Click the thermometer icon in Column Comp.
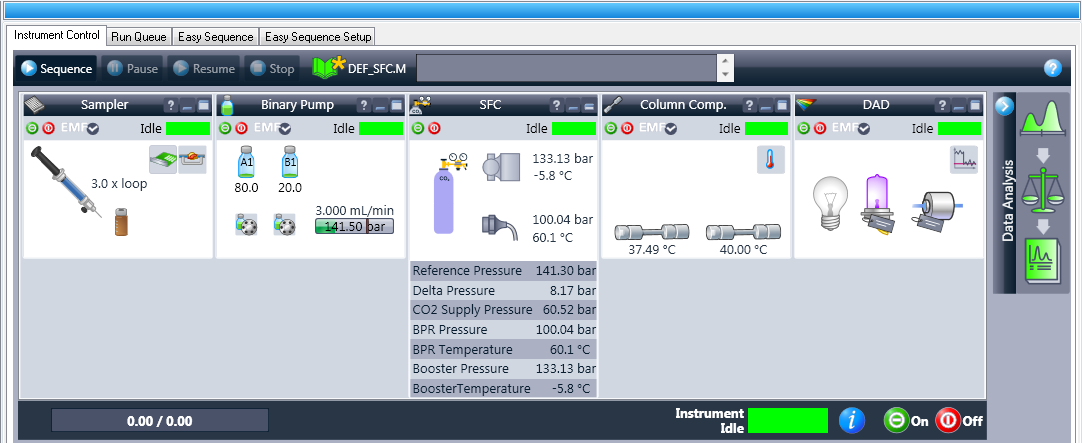The image size is (1082, 443). (x=771, y=160)
